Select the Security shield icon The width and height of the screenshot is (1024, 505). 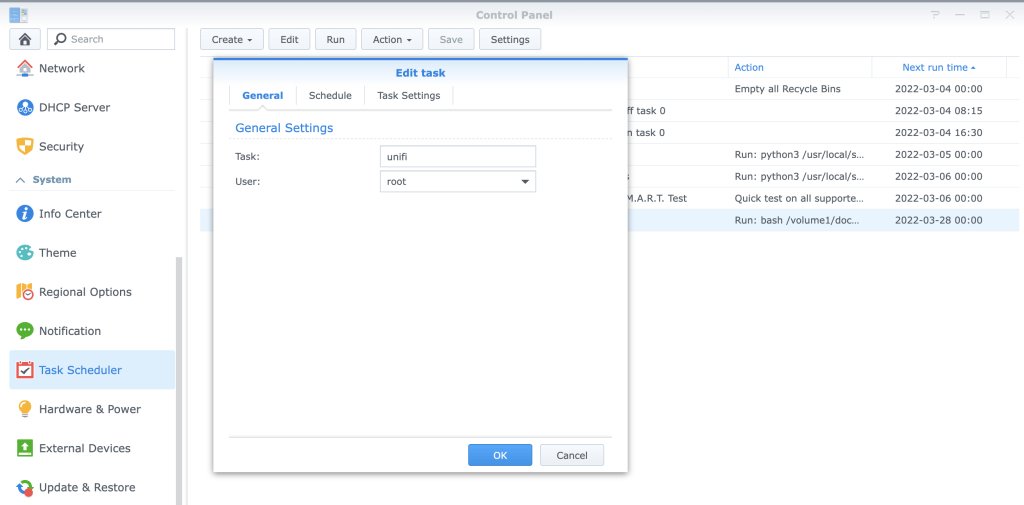click(x=25, y=146)
